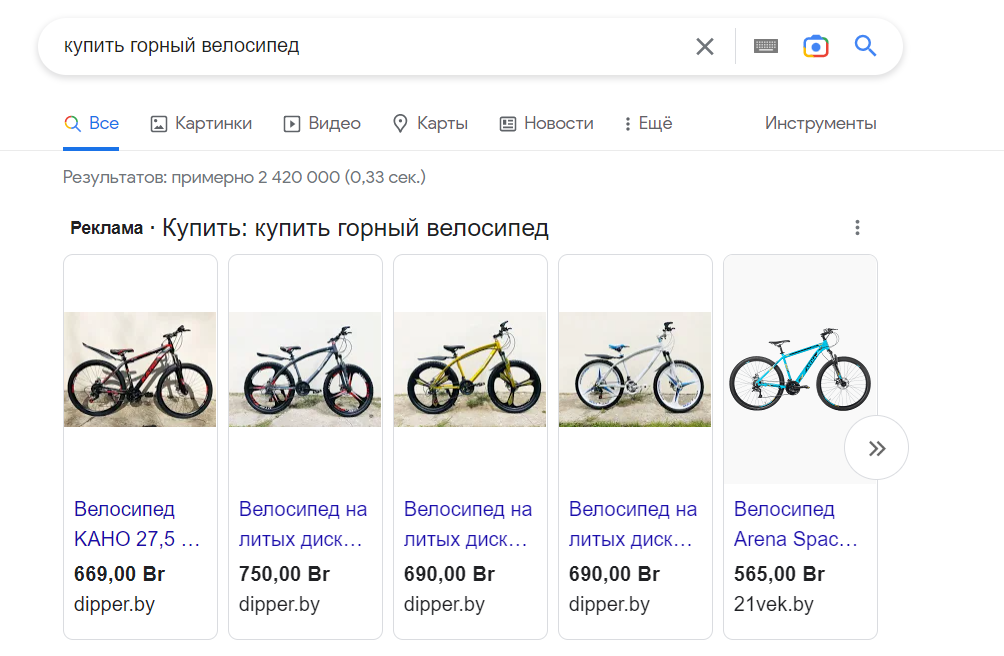
Task: Click the grey bicycle priced 750,00 Br image
Action: (x=305, y=369)
